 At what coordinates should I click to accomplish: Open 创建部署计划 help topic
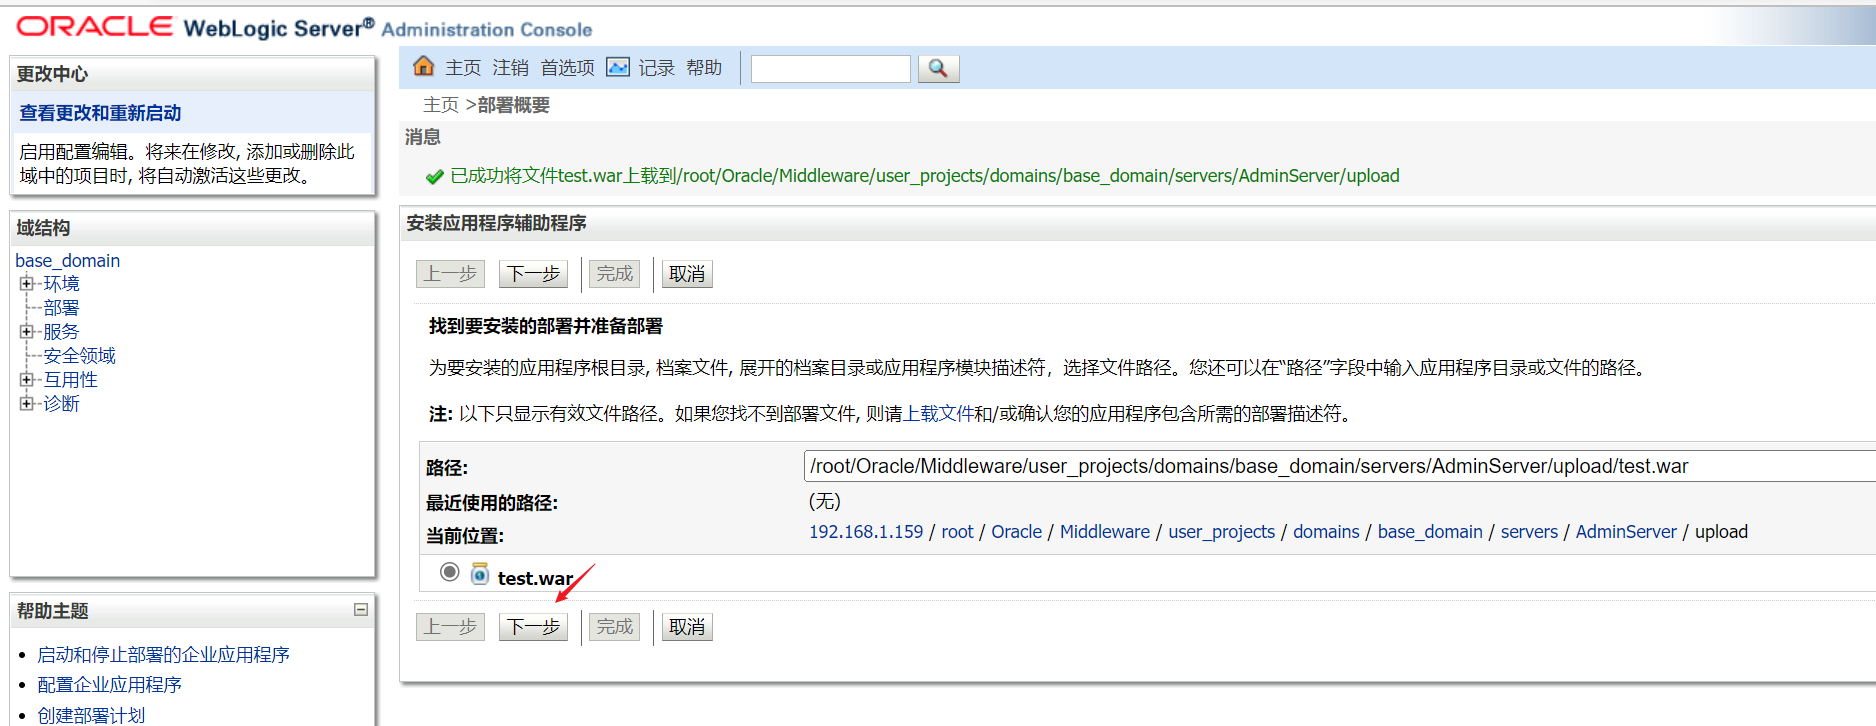[91, 715]
